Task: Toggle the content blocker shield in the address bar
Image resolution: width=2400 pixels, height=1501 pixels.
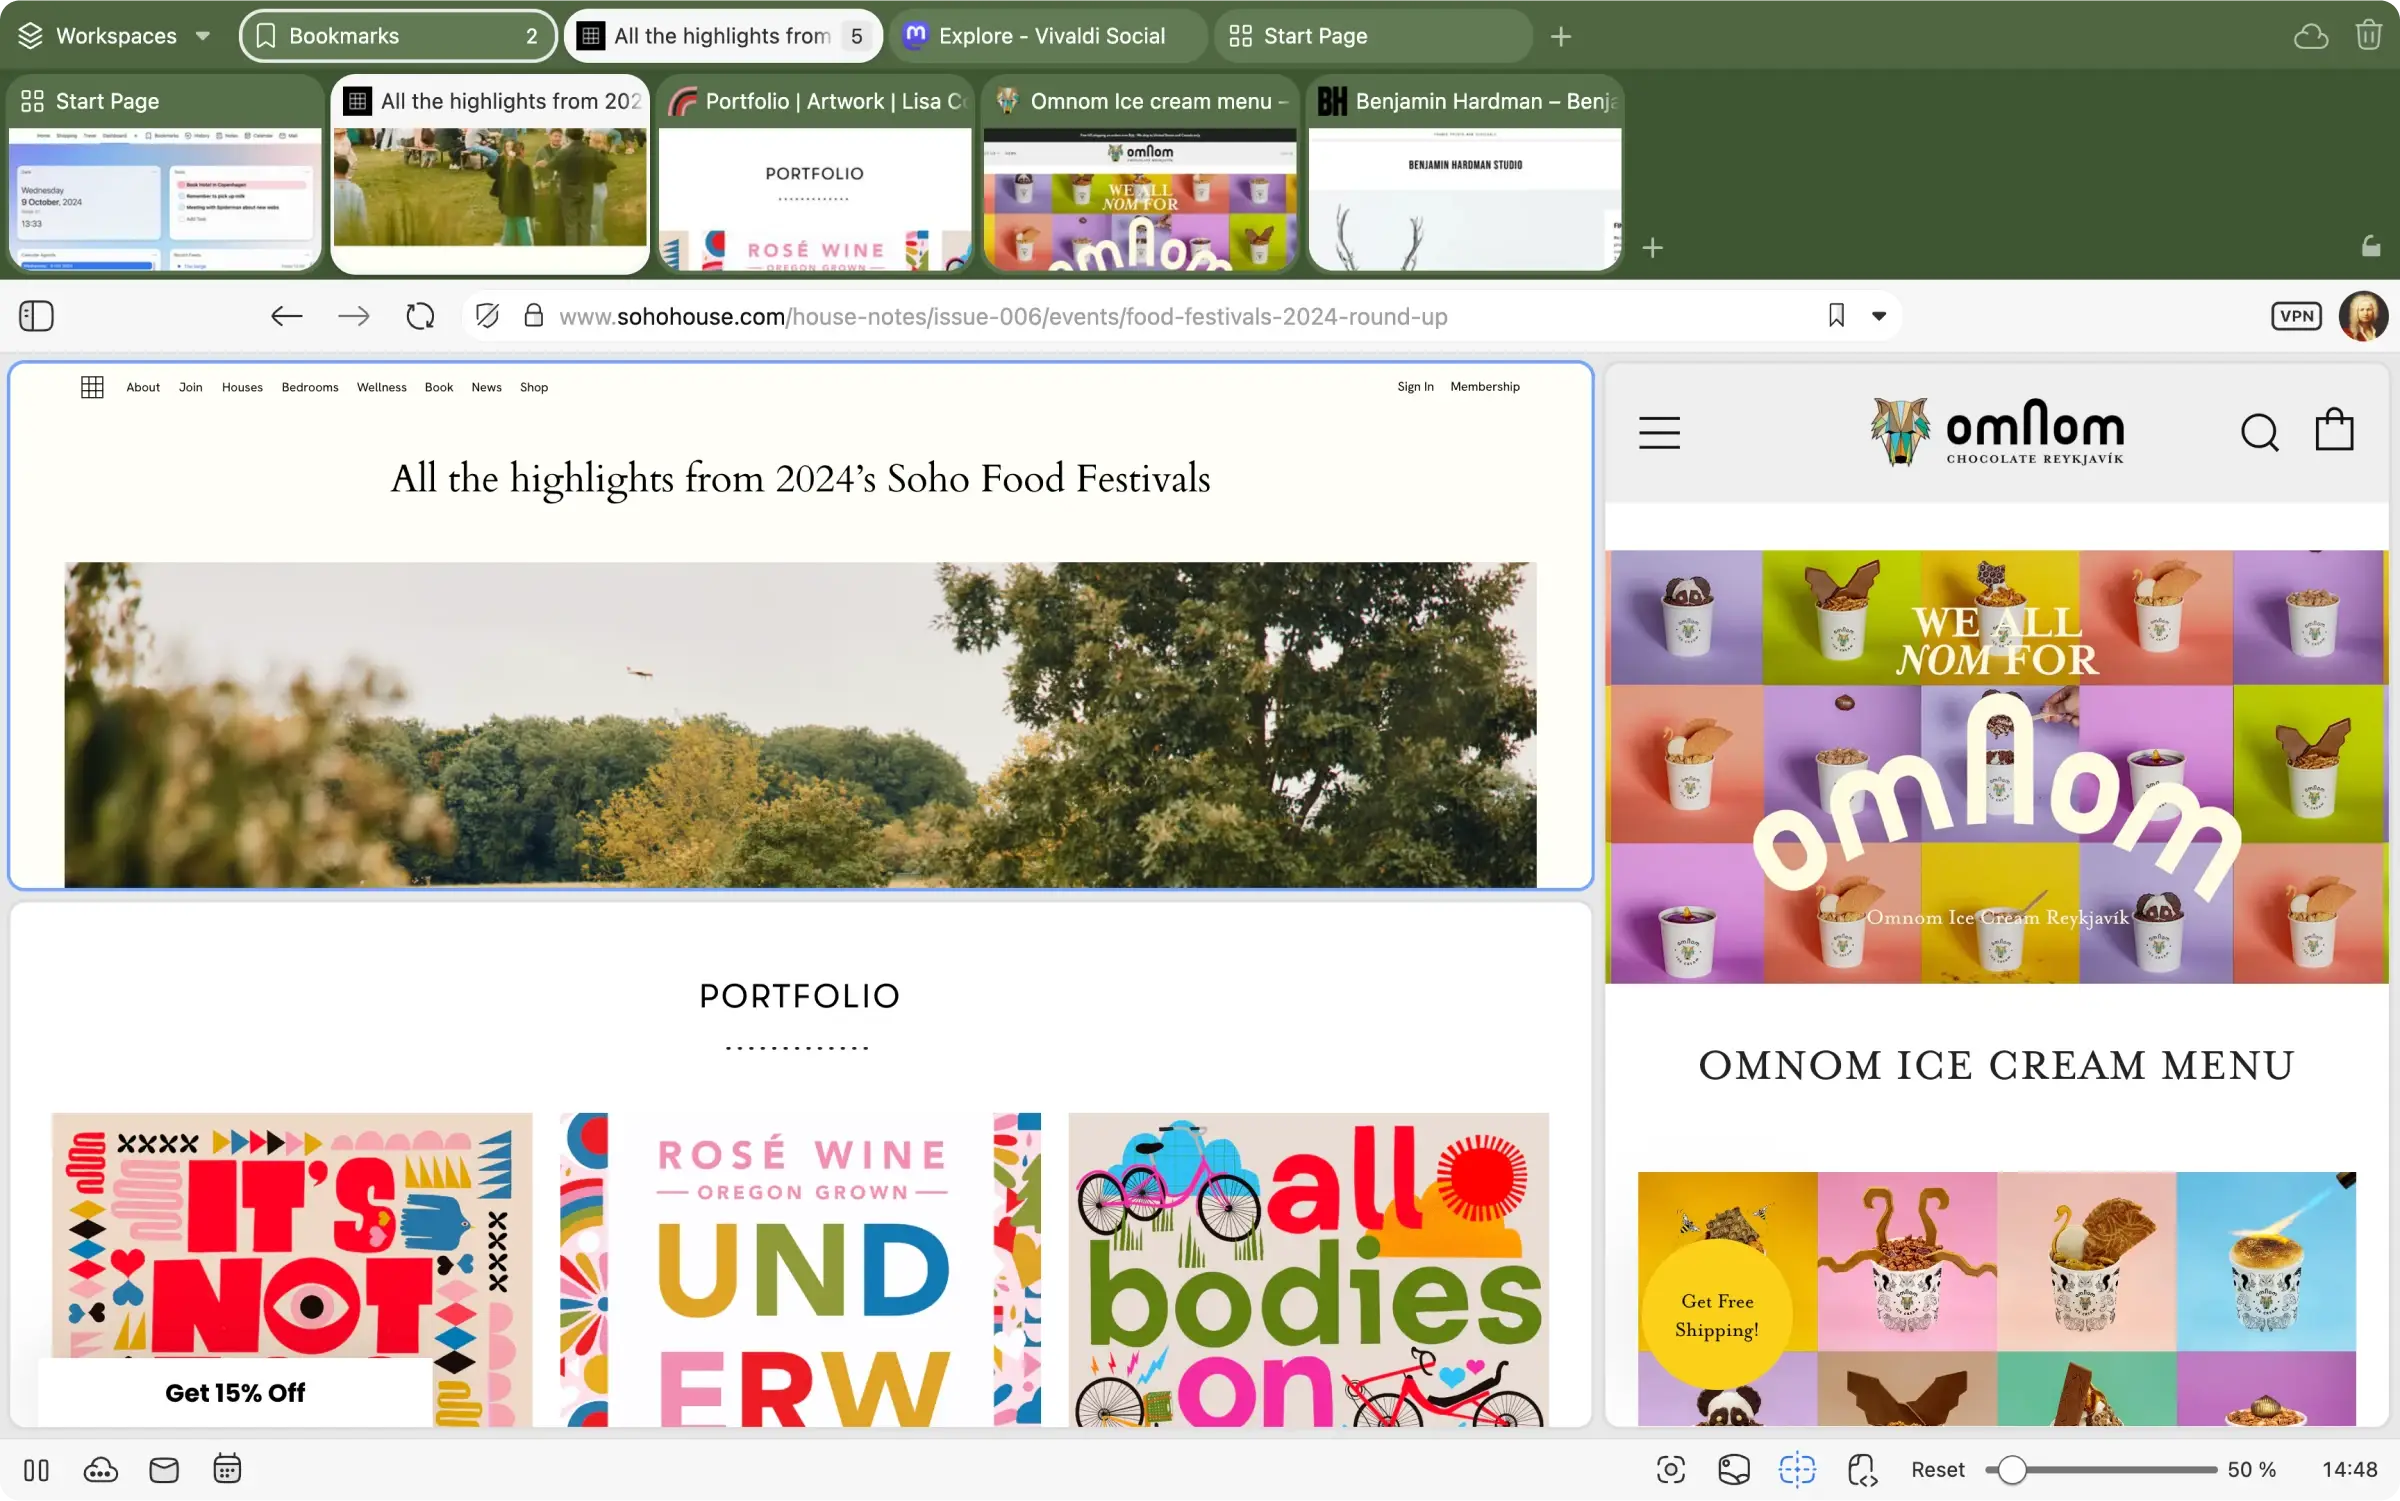Action: (487, 315)
